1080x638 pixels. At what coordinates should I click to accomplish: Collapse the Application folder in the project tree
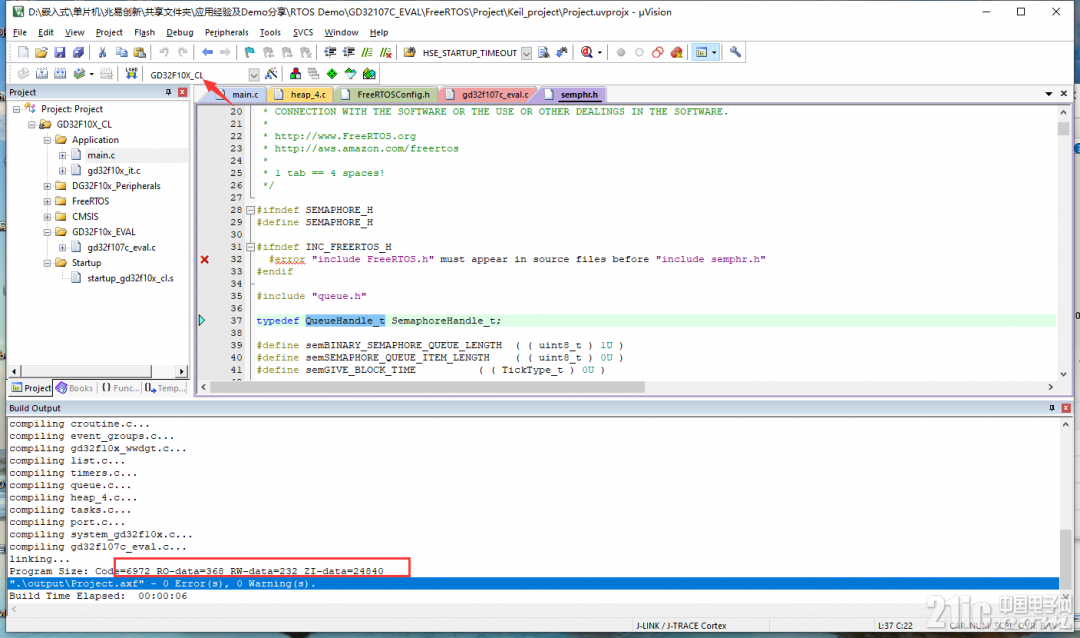pos(47,140)
